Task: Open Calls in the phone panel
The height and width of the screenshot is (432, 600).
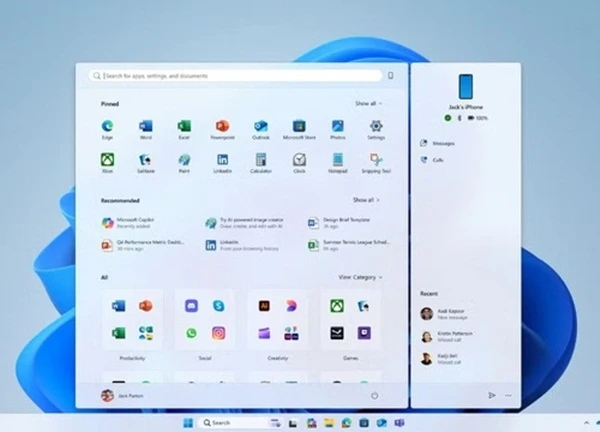Action: click(x=431, y=160)
